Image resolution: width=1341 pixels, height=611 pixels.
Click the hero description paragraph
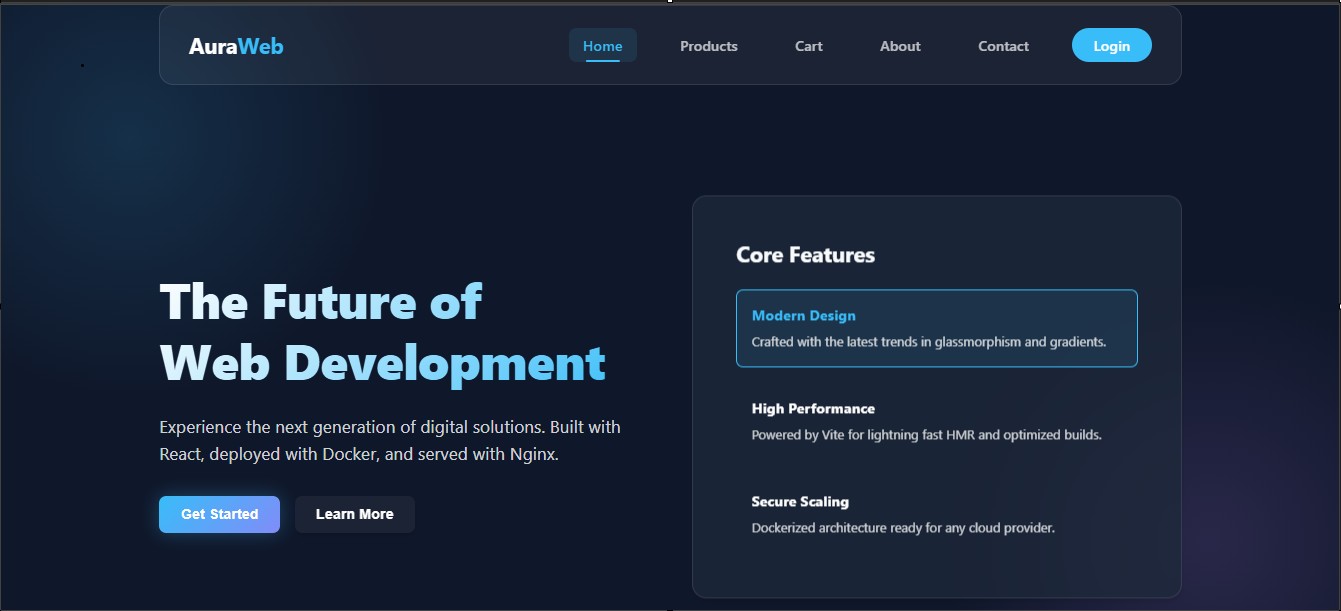[389, 440]
